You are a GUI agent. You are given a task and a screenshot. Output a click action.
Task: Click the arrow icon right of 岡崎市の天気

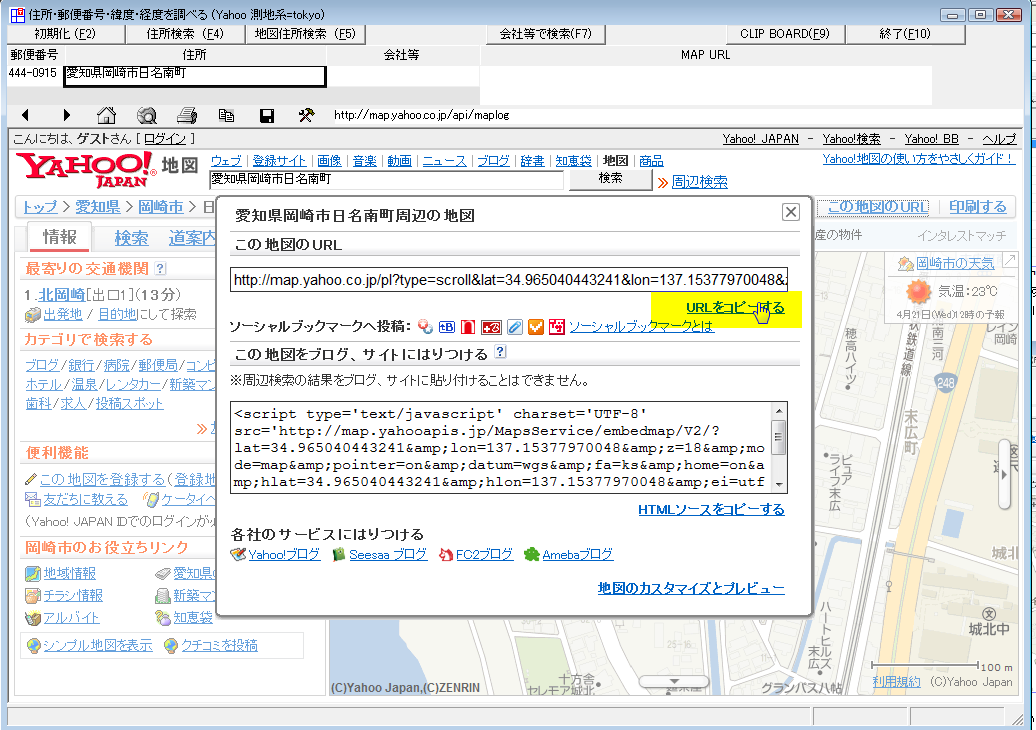(1009, 261)
